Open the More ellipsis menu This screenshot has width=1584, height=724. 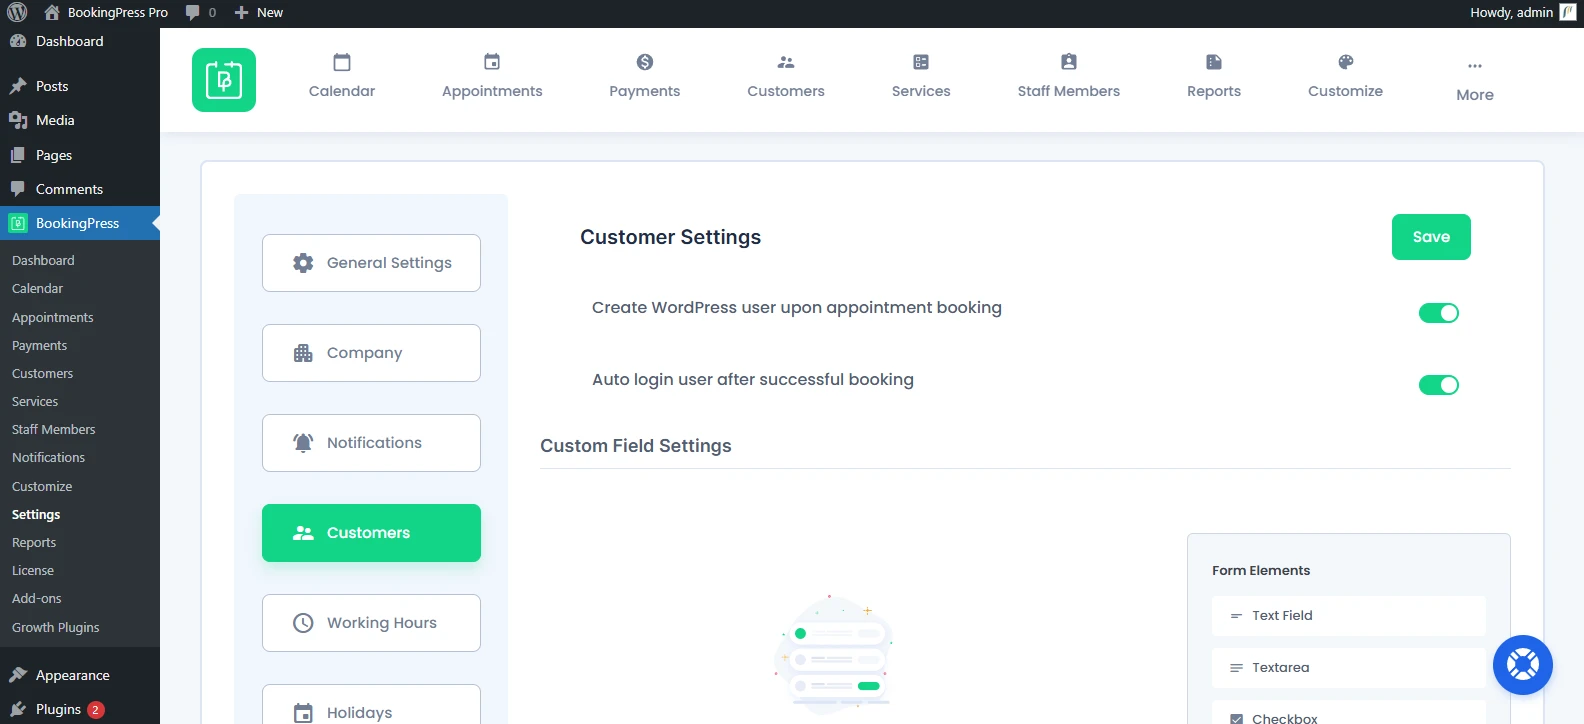1475,80
